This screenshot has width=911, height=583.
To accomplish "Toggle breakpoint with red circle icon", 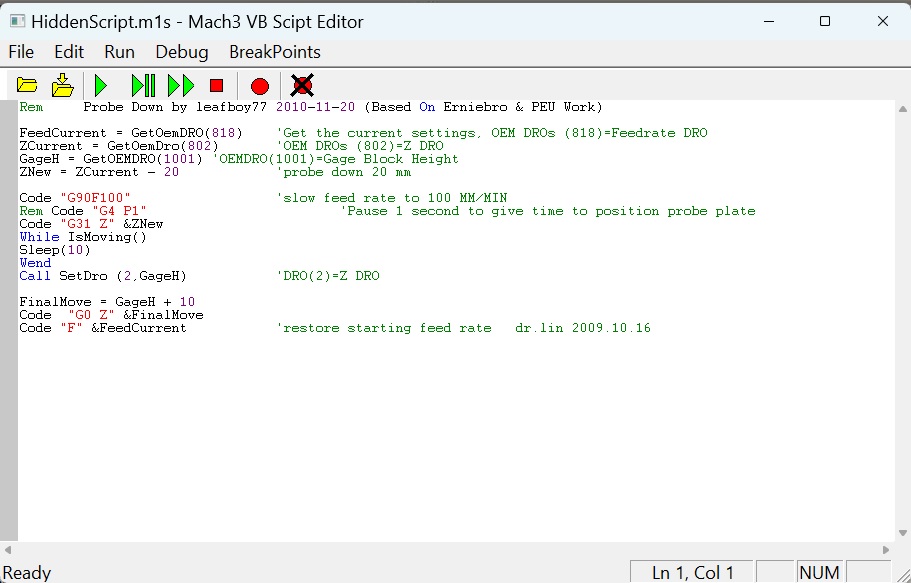I will click(260, 87).
